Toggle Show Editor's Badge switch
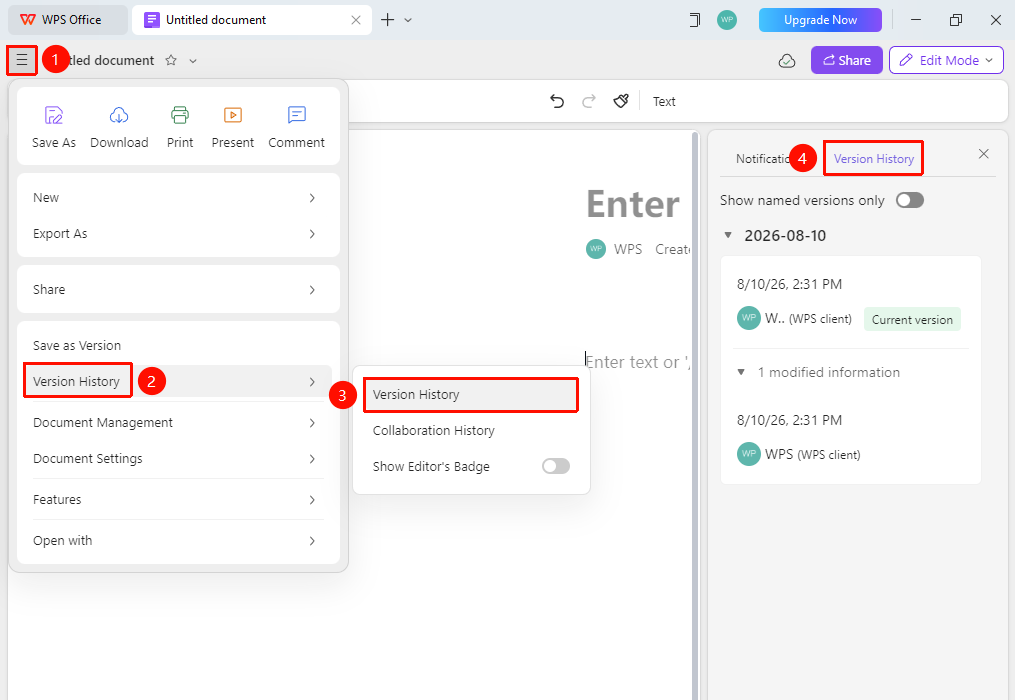The height and width of the screenshot is (700, 1015). (x=556, y=466)
